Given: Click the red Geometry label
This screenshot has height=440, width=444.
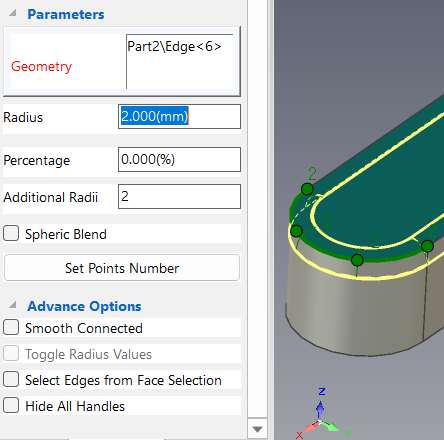Looking at the screenshot, I should point(41,66).
